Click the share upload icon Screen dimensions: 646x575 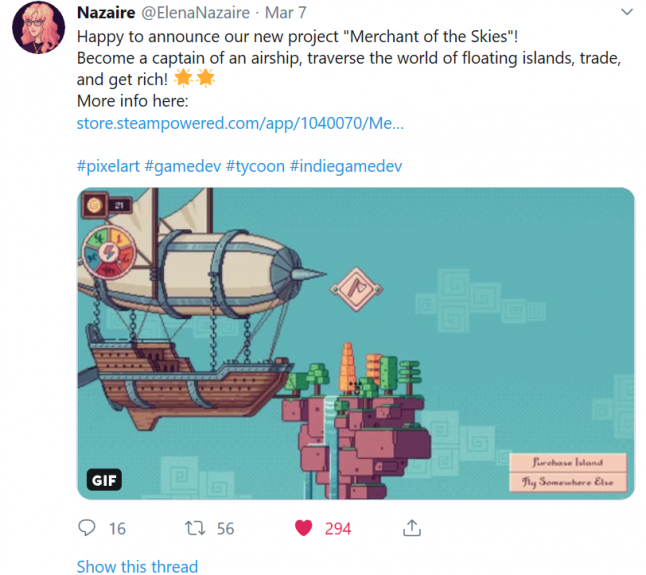(412, 528)
